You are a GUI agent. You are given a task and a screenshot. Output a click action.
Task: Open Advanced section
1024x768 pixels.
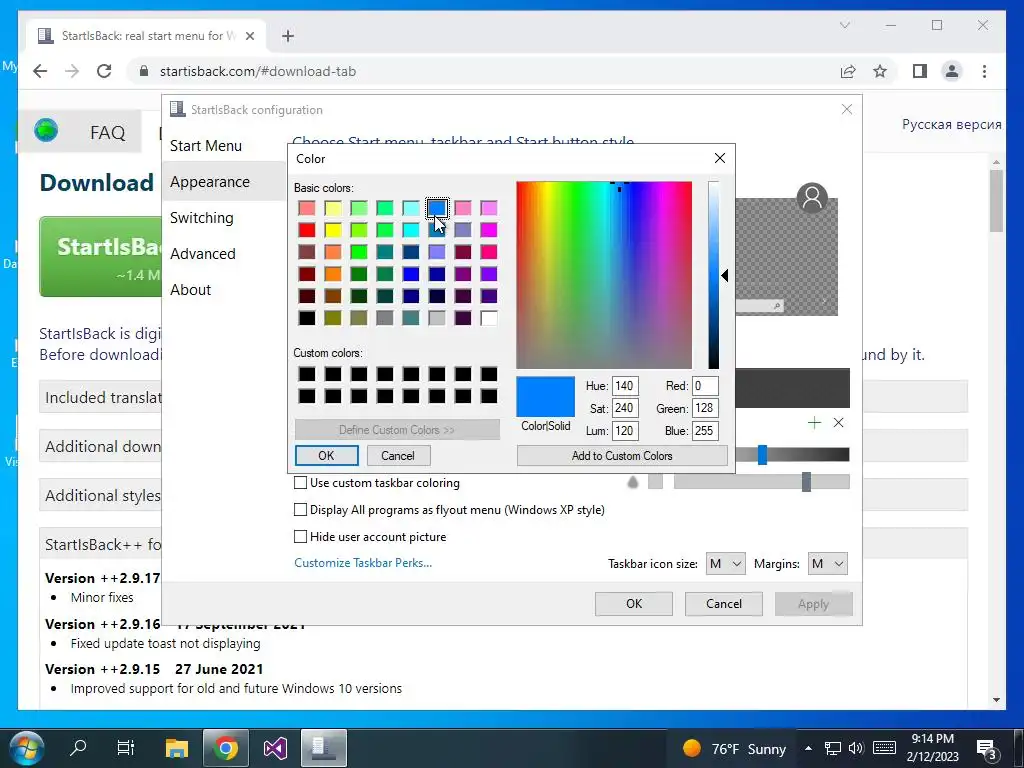(x=202, y=253)
